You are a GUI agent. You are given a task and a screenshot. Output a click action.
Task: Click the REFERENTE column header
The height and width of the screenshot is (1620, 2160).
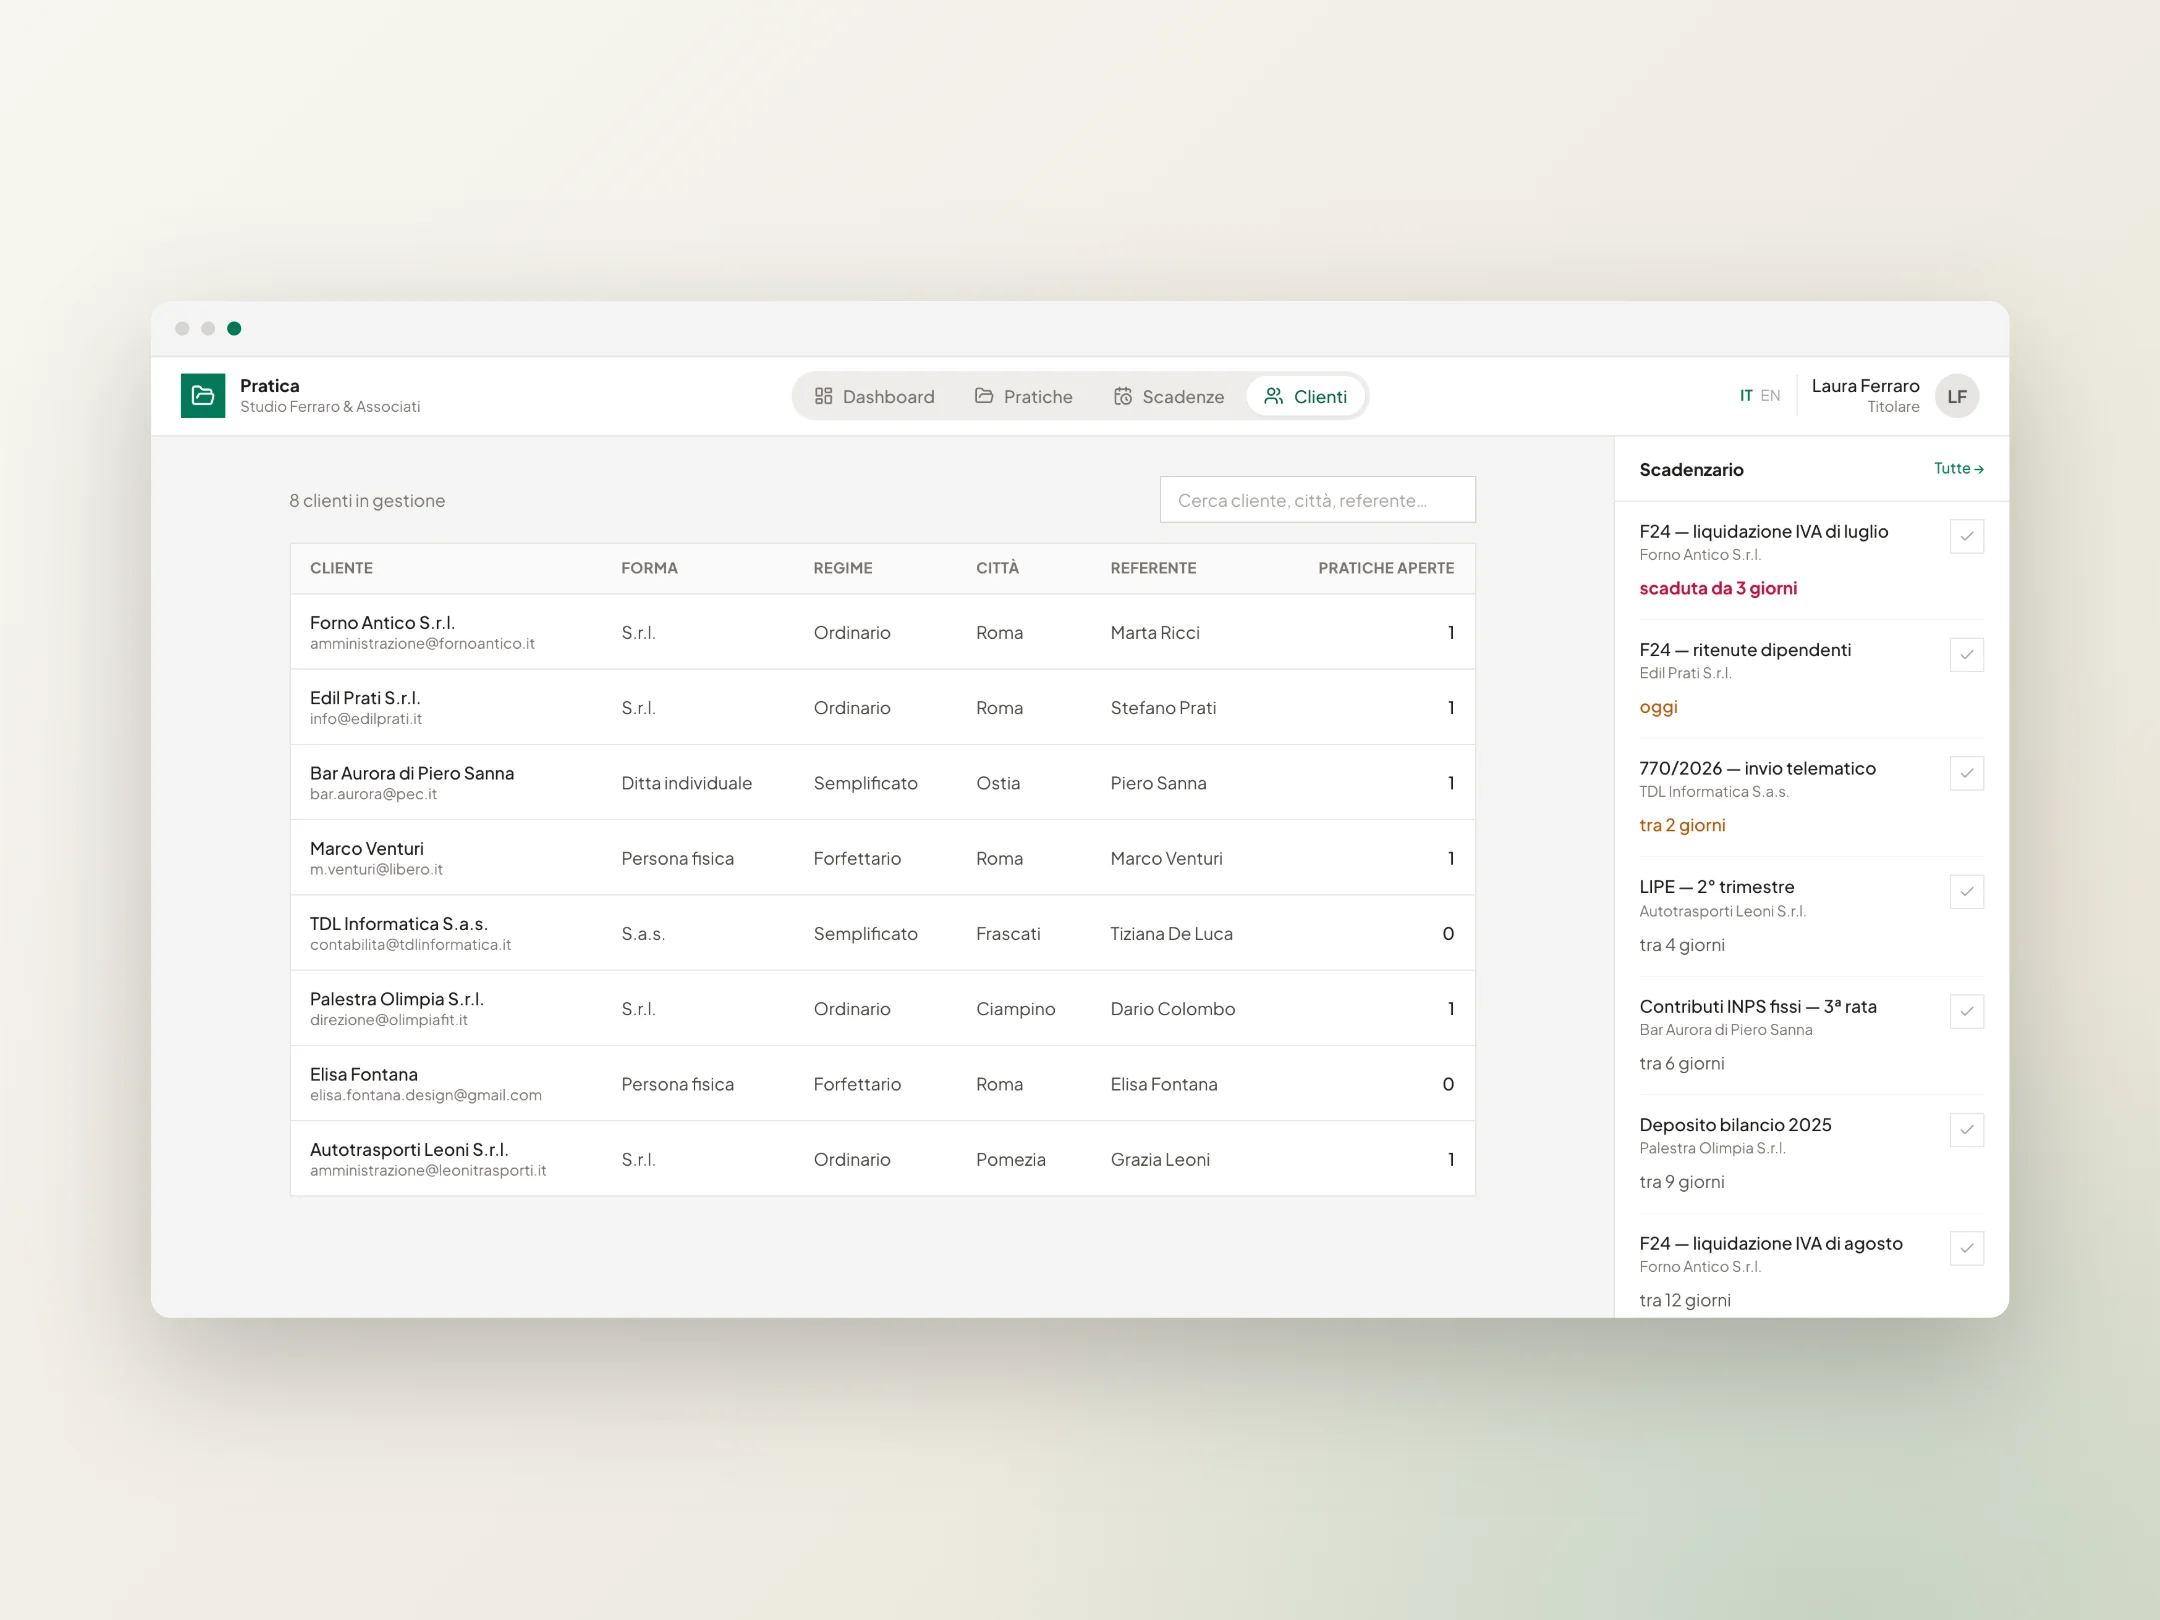[x=1153, y=568]
